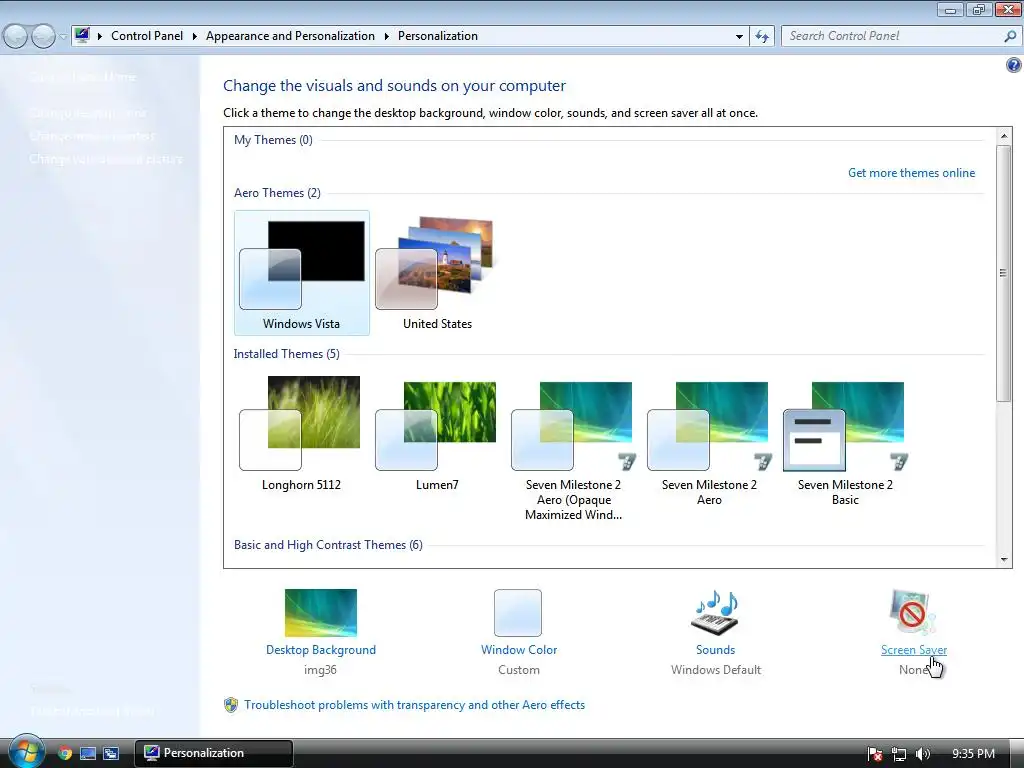Click the 'None' text under Screen Saver
This screenshot has height=768, width=1024.
(914, 669)
